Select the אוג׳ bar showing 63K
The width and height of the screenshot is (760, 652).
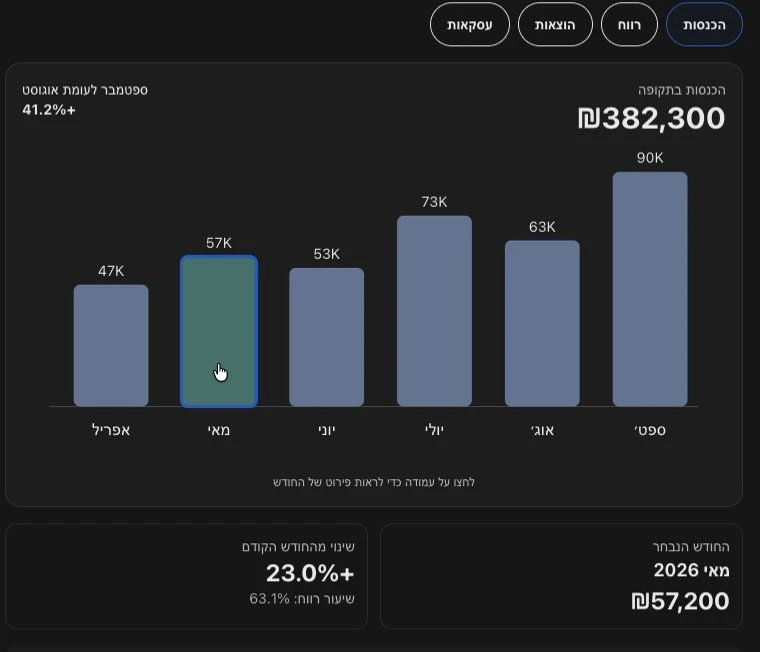click(542, 323)
